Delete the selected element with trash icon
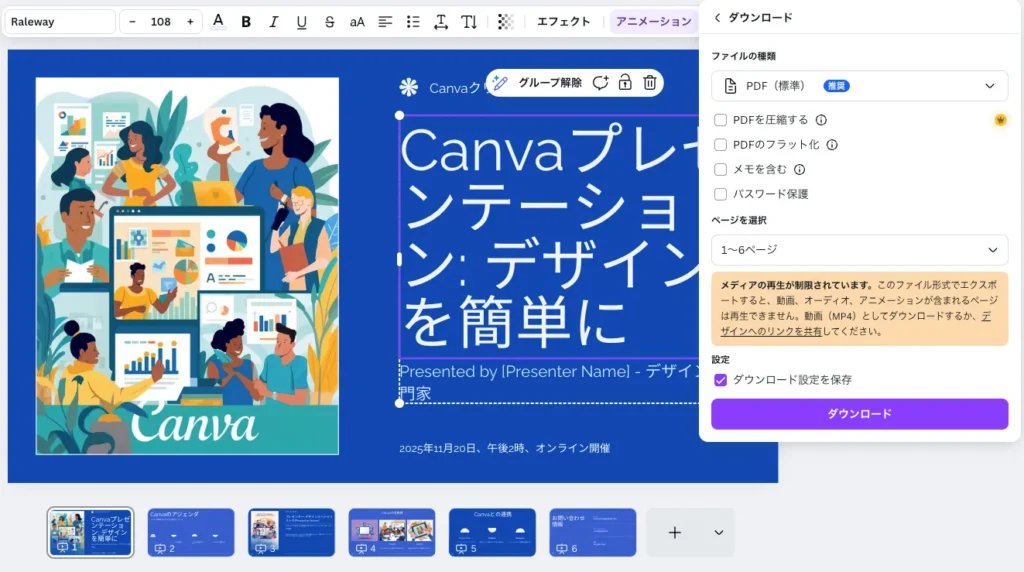The height and width of the screenshot is (572, 1024). coord(650,83)
